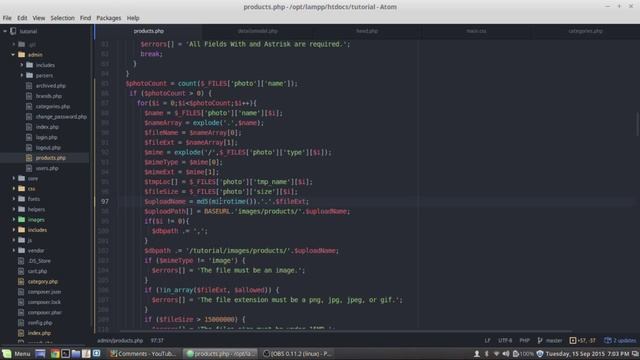Switch to the head.php tab

click(x=367, y=31)
